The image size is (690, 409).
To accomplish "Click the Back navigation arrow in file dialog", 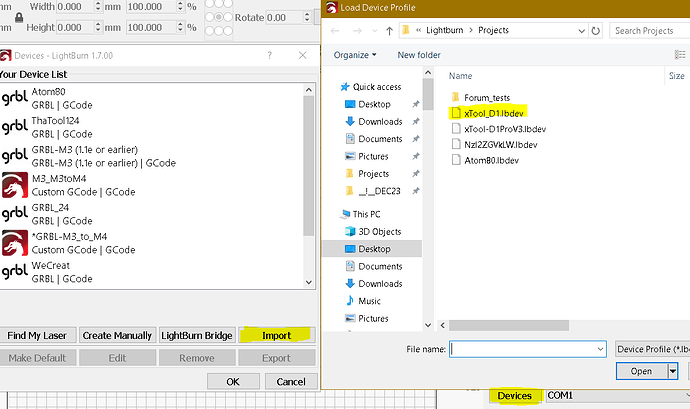I will (x=335, y=31).
